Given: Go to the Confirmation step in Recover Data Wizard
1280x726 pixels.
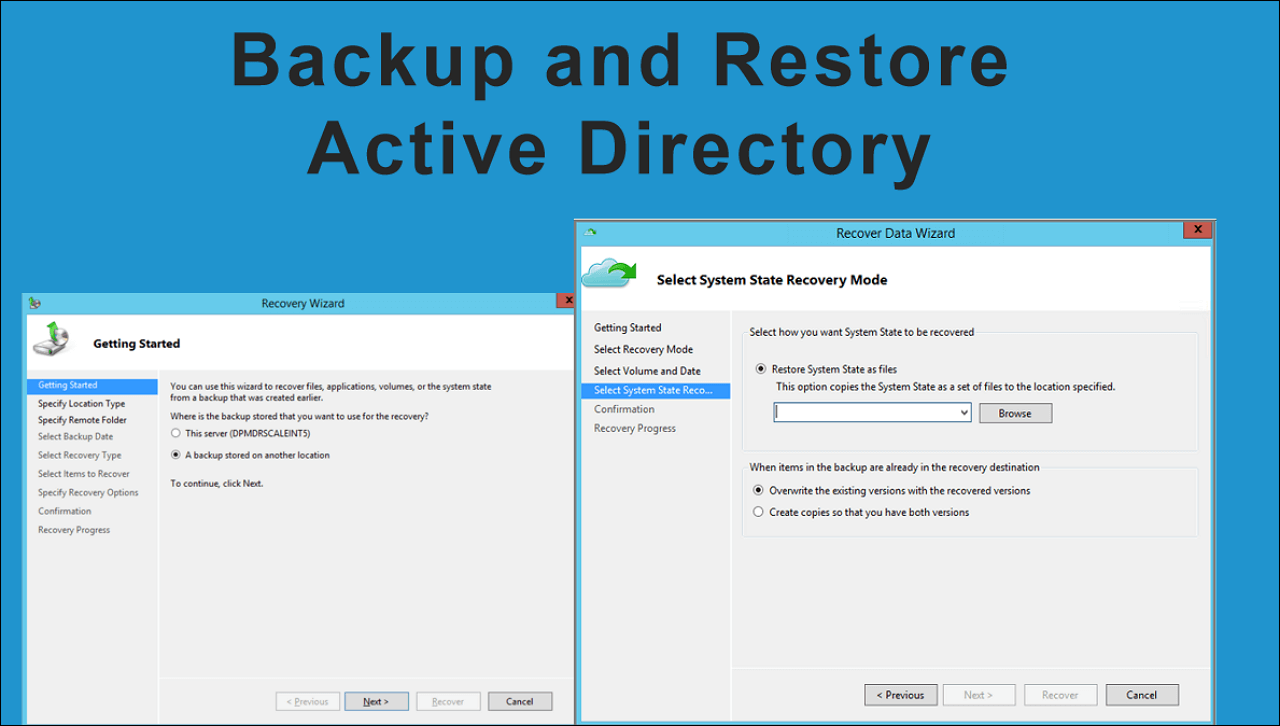Looking at the screenshot, I should (x=624, y=408).
